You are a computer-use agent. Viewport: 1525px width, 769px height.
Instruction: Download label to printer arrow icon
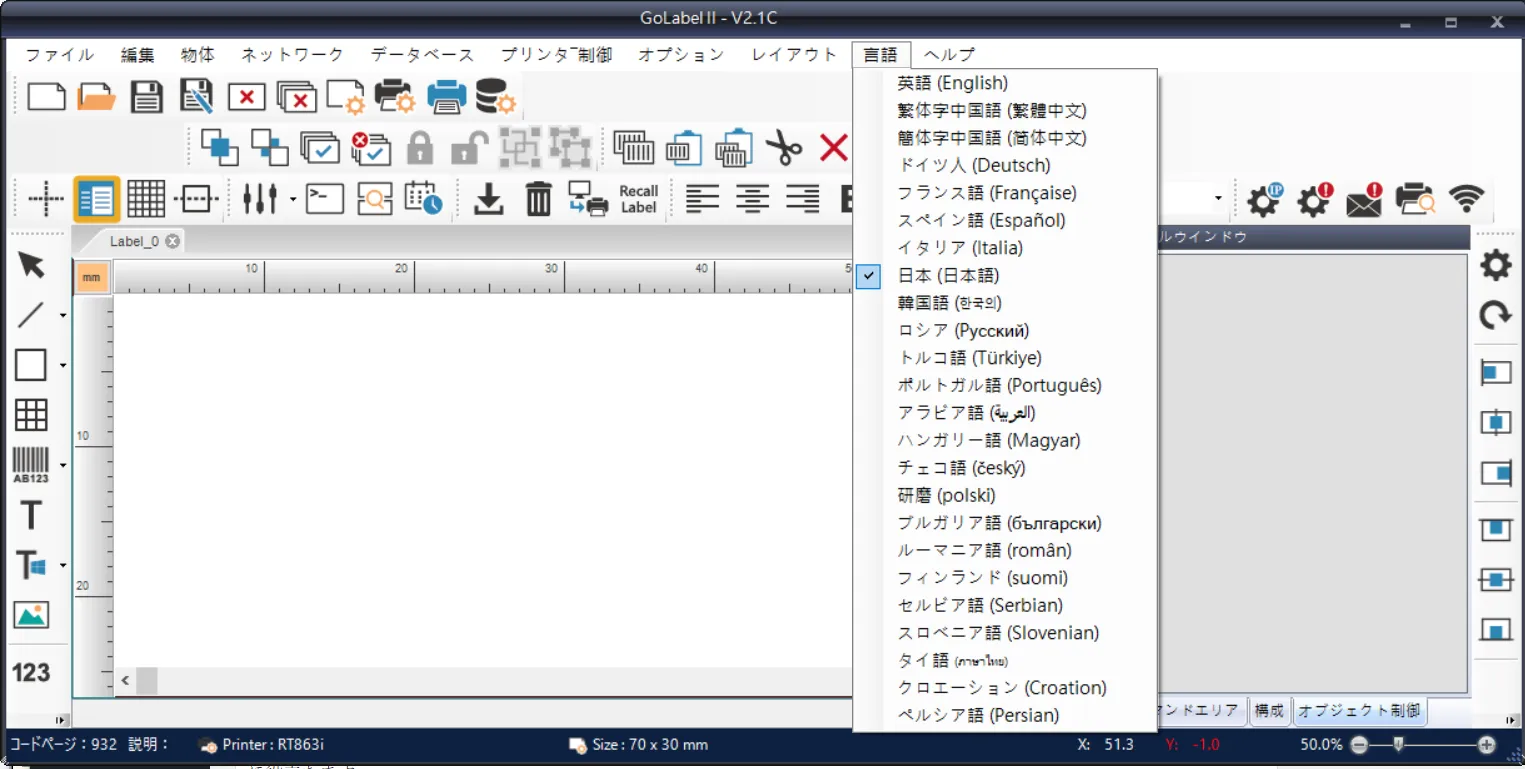(x=488, y=199)
